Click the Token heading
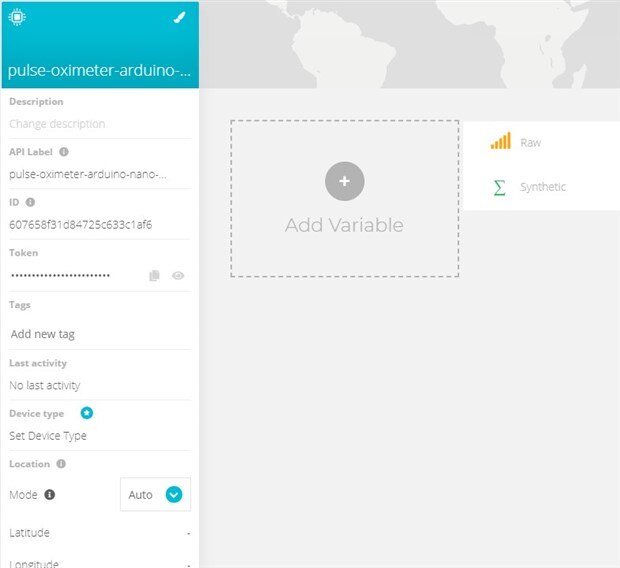The width and height of the screenshot is (620, 568). point(24,253)
